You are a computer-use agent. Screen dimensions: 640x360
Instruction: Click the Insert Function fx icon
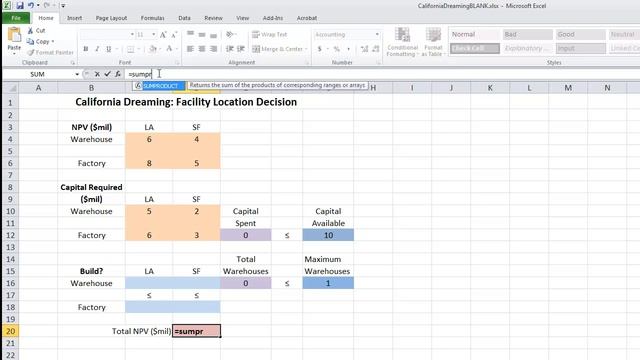pos(118,74)
